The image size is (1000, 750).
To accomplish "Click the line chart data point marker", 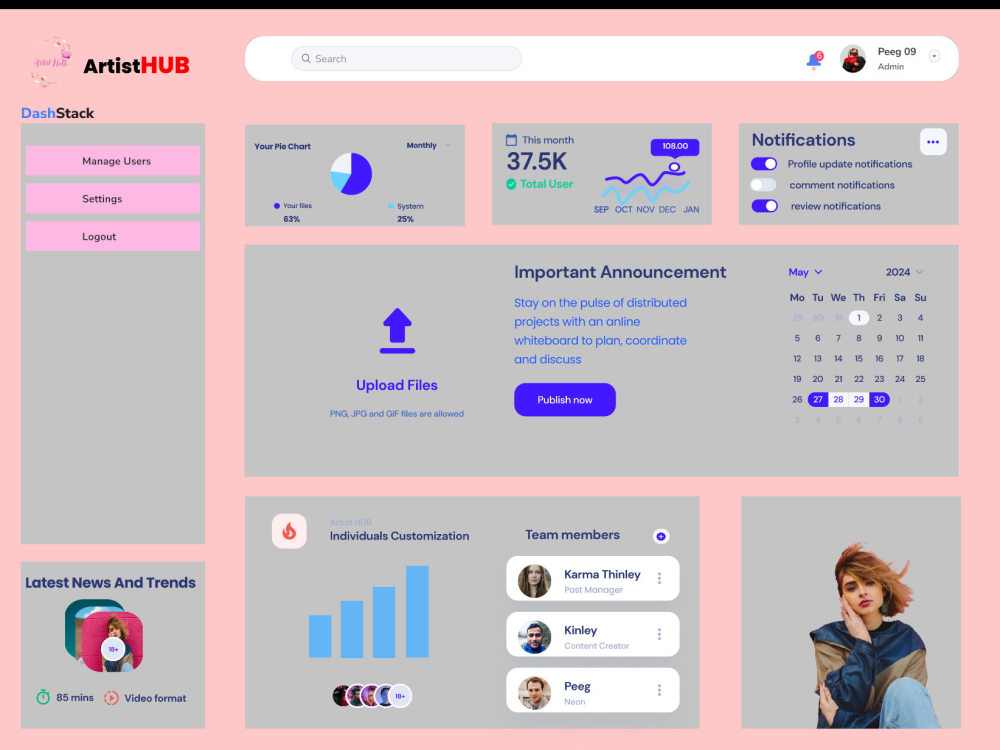I will click(x=674, y=167).
